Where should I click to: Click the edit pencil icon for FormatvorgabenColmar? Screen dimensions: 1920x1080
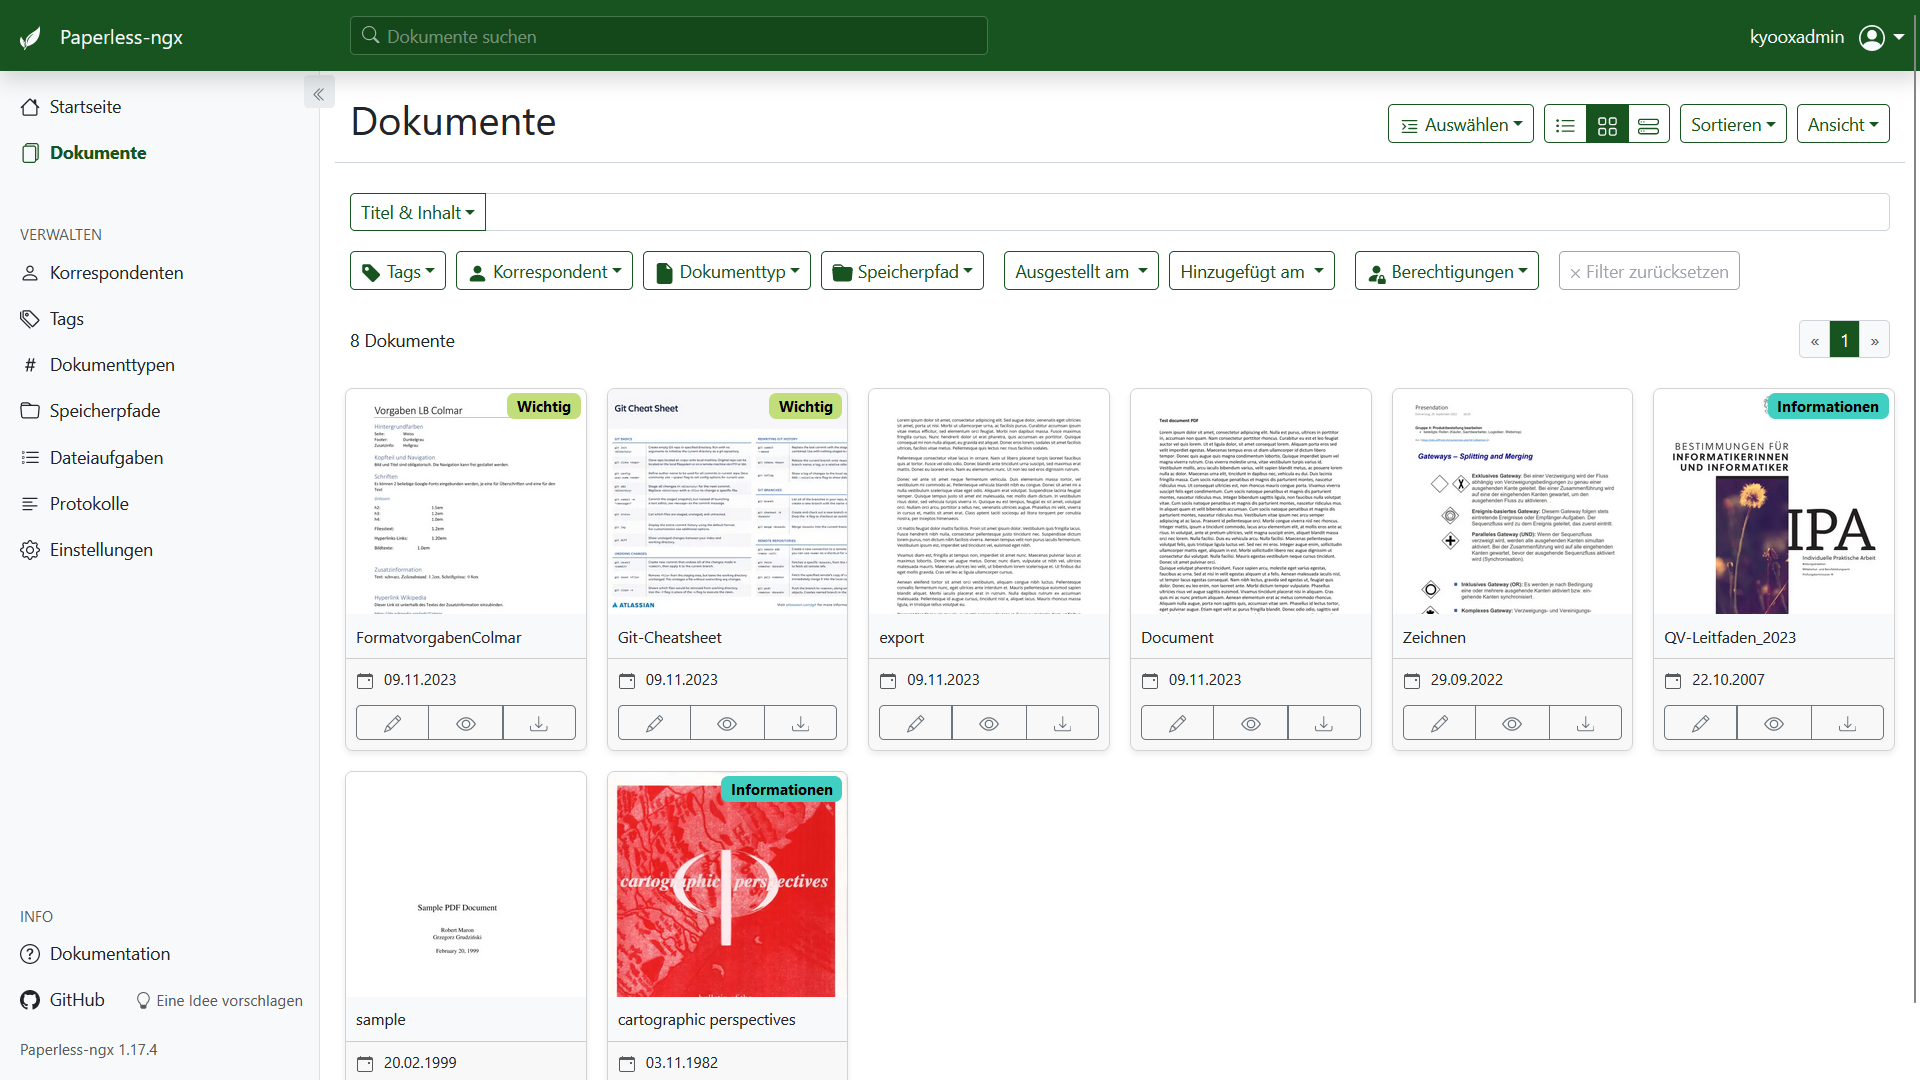pos(392,723)
